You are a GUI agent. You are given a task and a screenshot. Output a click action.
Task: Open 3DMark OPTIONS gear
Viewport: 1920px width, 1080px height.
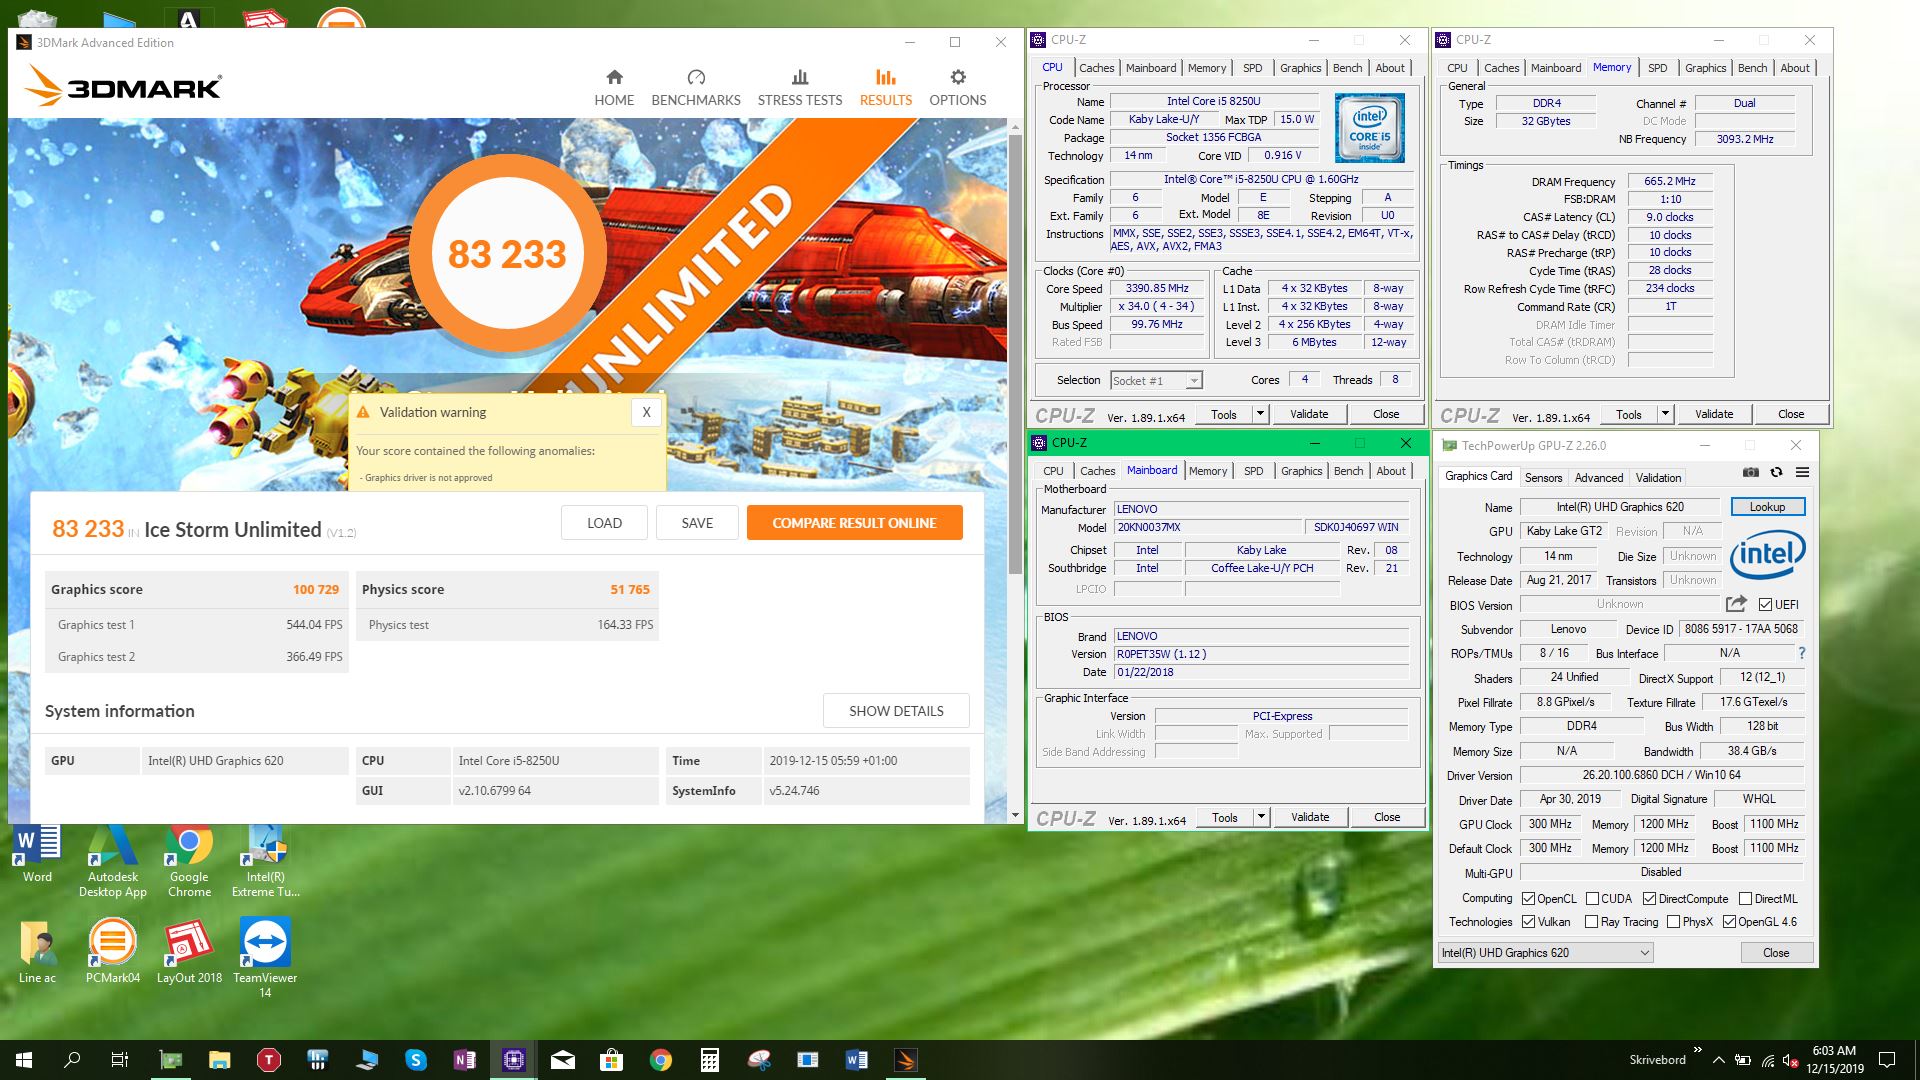pyautogui.click(x=958, y=88)
